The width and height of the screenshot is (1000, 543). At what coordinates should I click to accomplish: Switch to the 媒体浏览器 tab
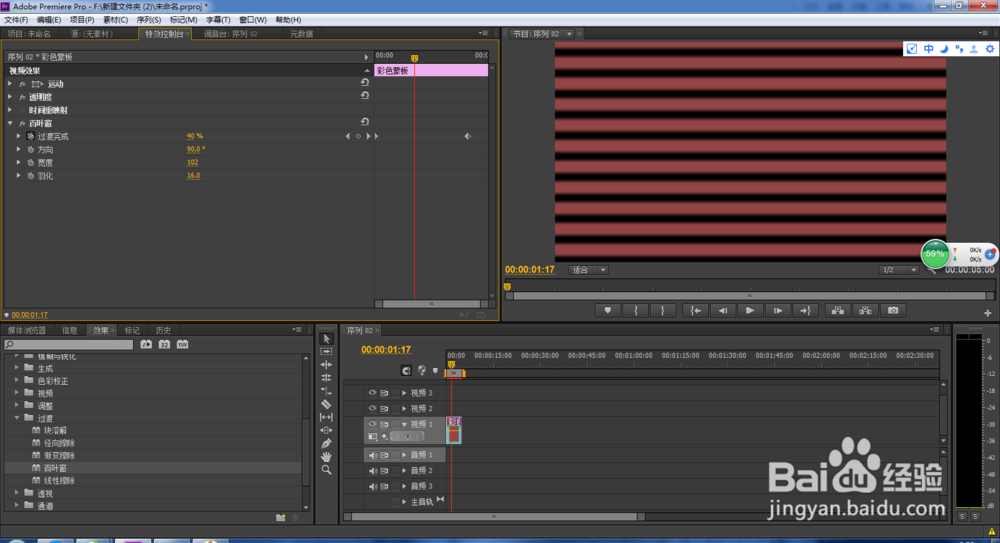pyautogui.click(x=27, y=330)
